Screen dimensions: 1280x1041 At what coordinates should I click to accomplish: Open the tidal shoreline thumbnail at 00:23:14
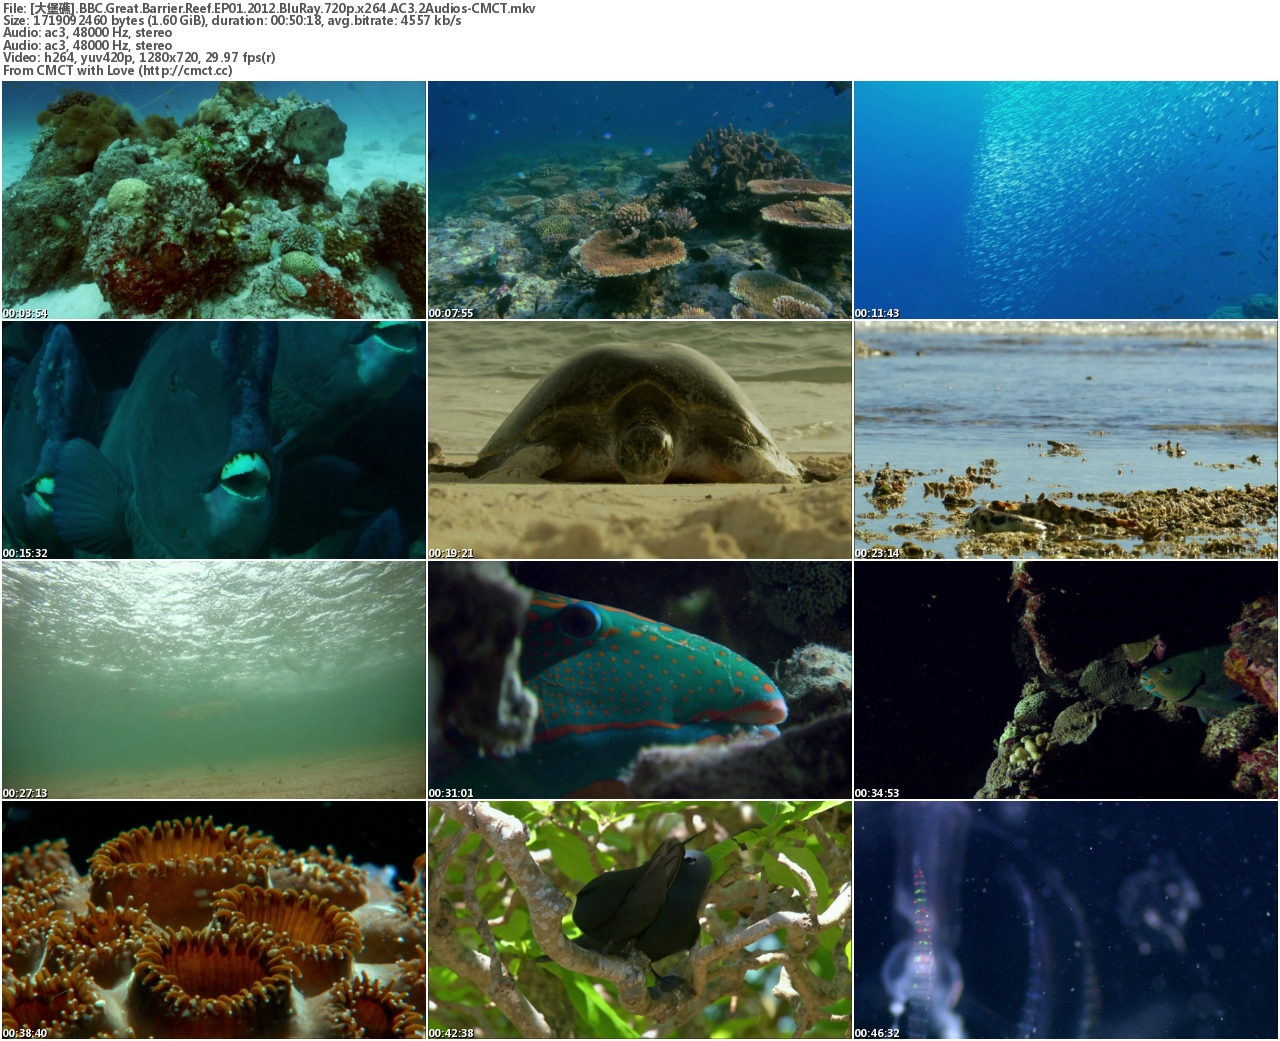[1066, 440]
